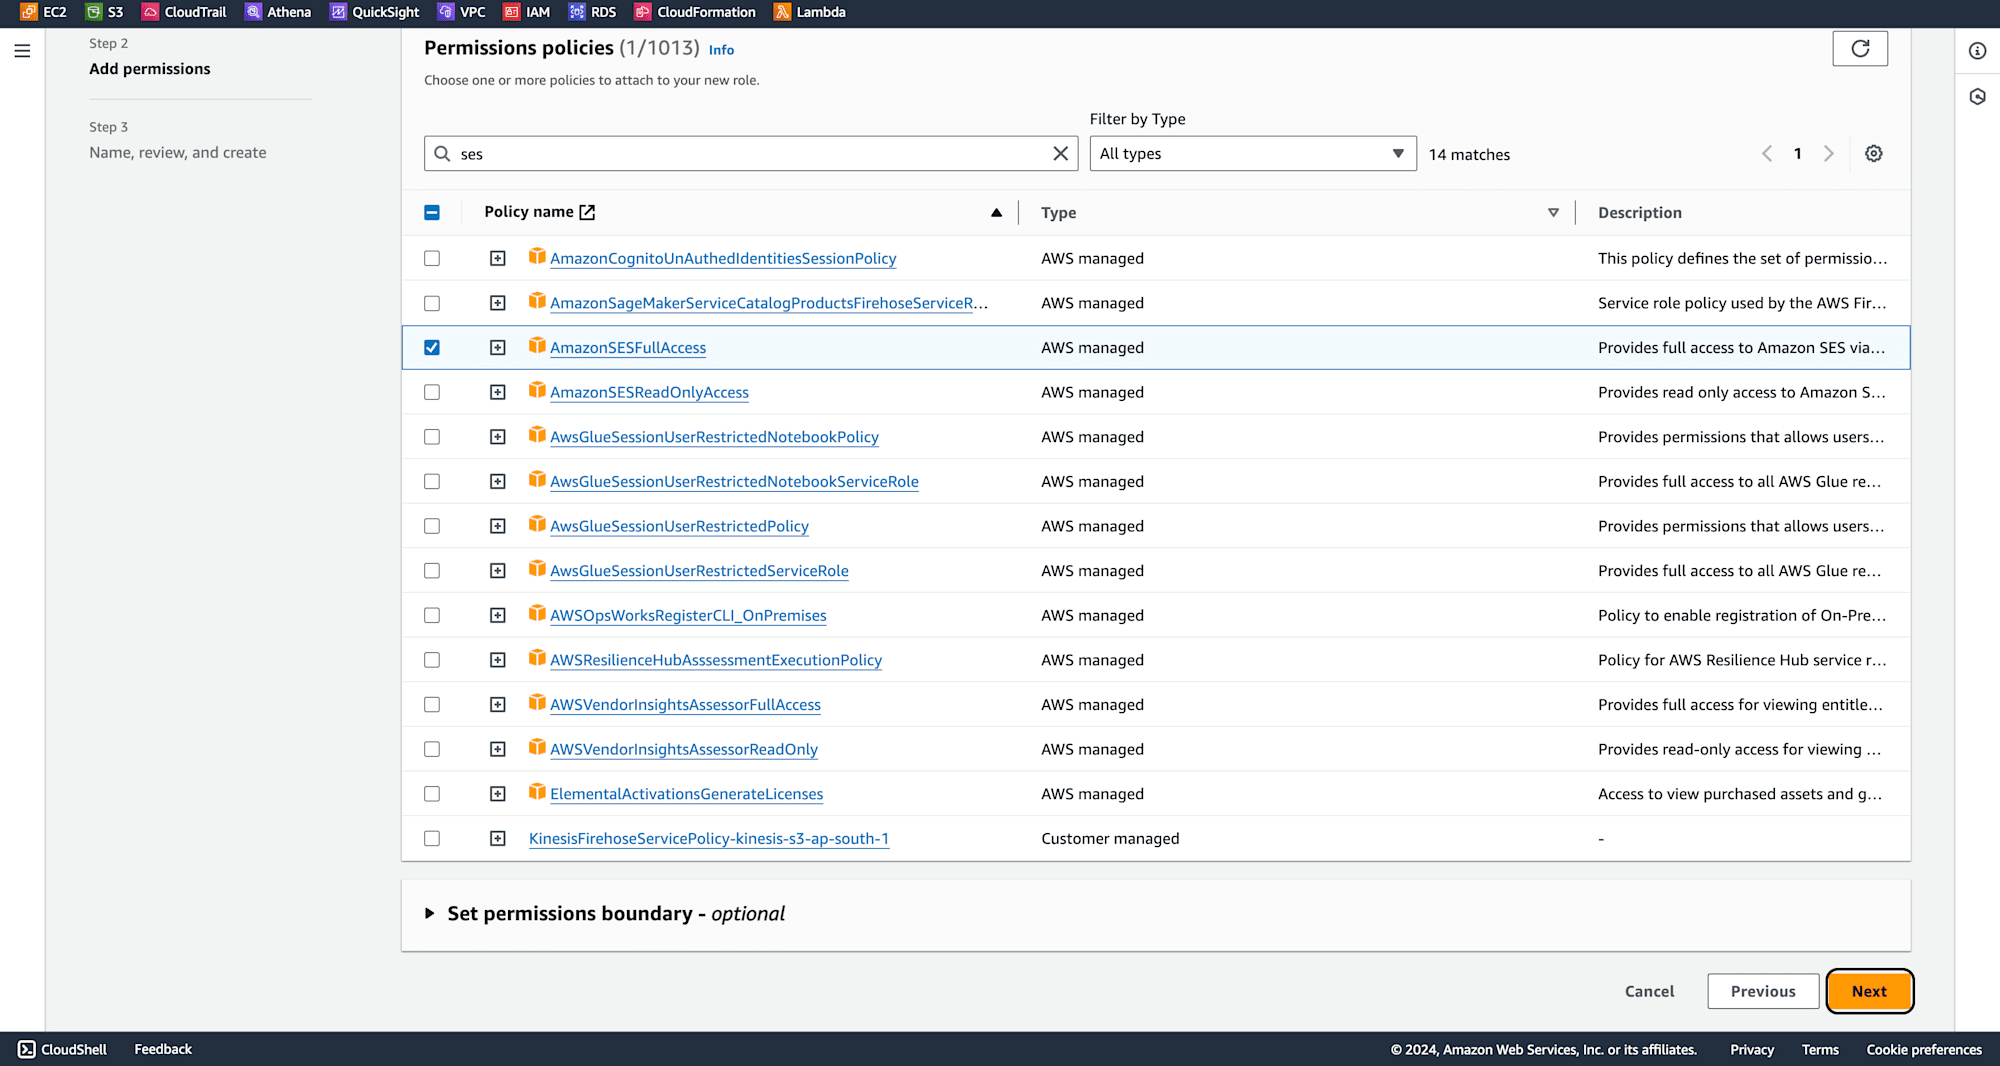This screenshot has height=1066, width=2000.
Task: Open the CloudTrail service shortcut
Action: (185, 12)
